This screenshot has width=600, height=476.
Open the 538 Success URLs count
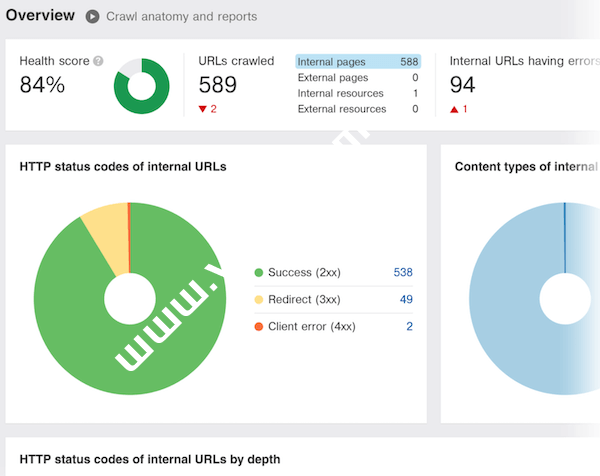point(402,273)
